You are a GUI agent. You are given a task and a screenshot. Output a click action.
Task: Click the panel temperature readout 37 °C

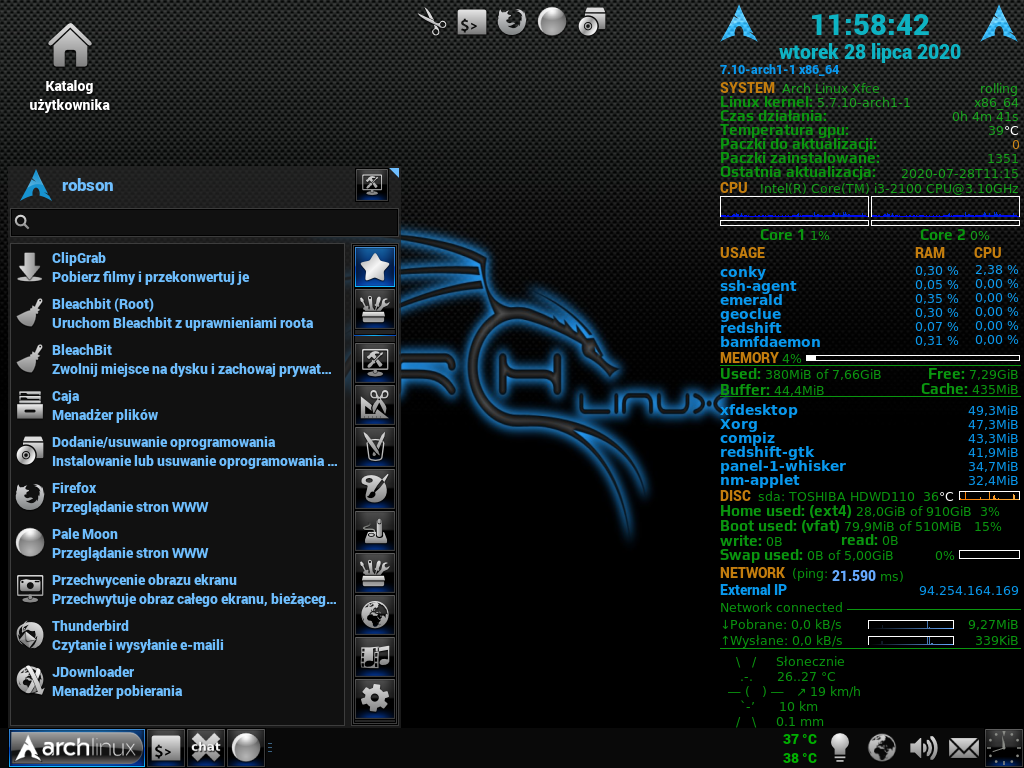coord(800,739)
